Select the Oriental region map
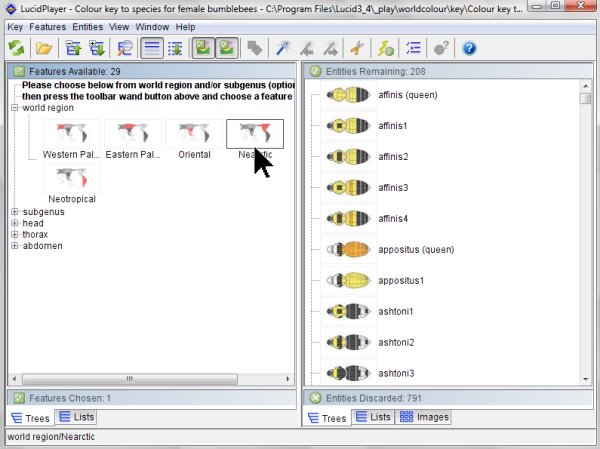 tap(194, 134)
